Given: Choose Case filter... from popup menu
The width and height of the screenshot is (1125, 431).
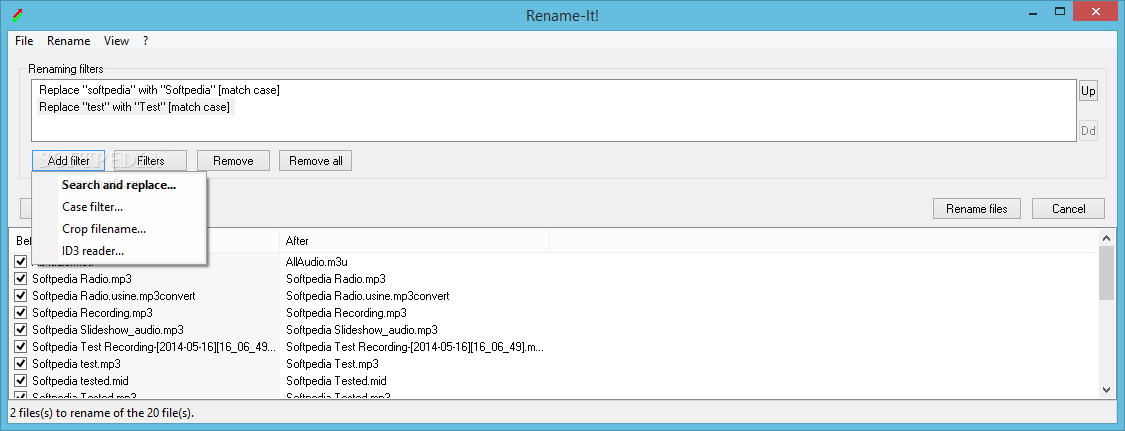Looking at the screenshot, I should click(119, 207).
